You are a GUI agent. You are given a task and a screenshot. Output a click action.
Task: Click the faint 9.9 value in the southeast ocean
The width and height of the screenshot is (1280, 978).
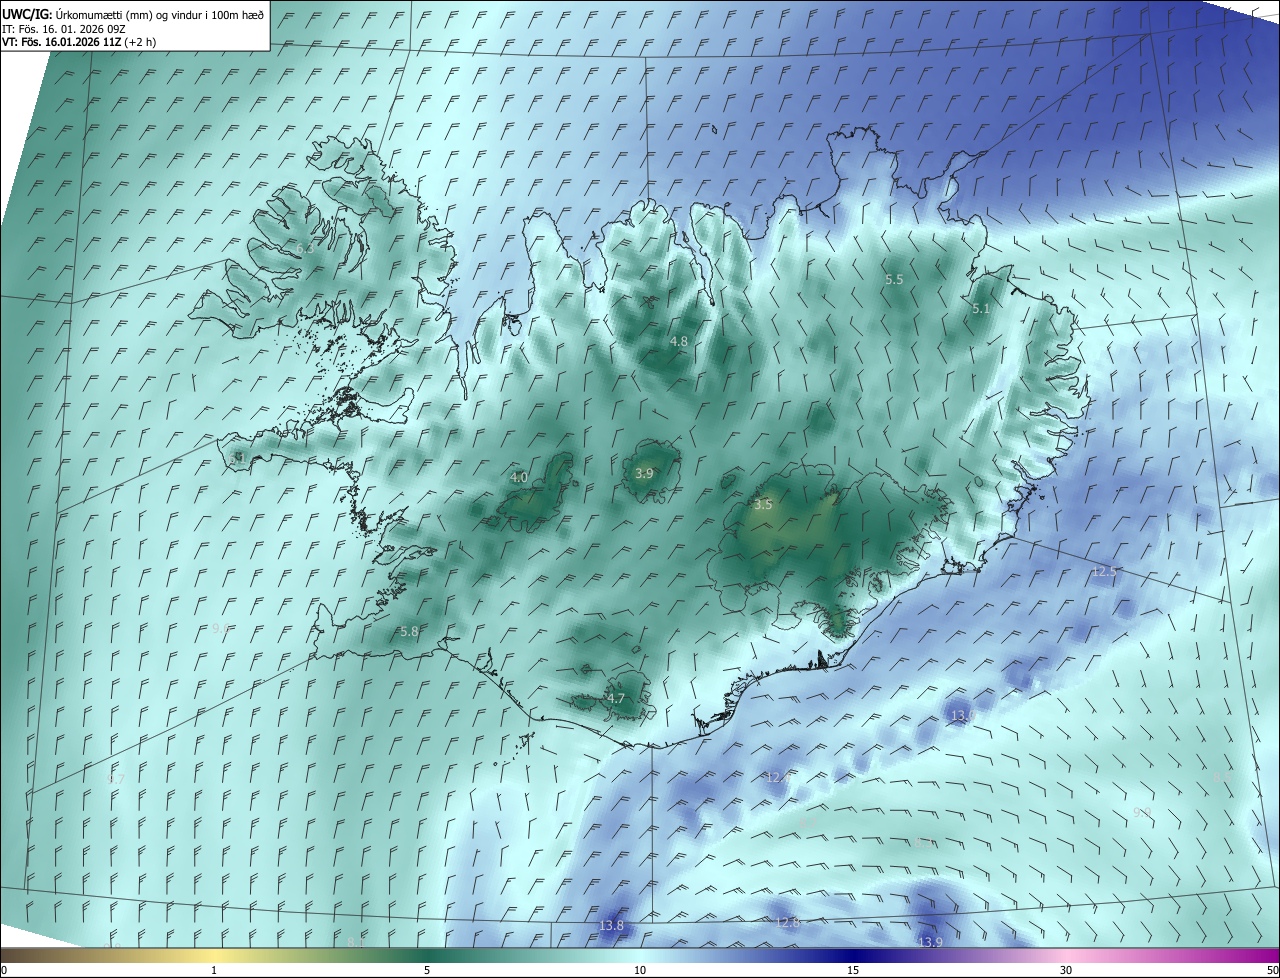click(1143, 812)
